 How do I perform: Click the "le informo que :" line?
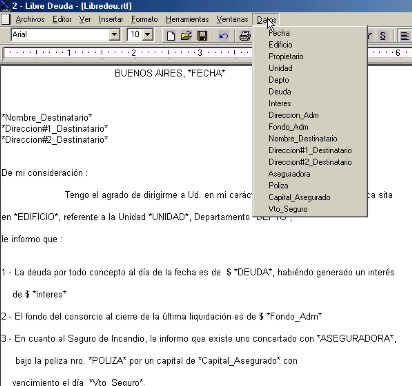point(32,239)
